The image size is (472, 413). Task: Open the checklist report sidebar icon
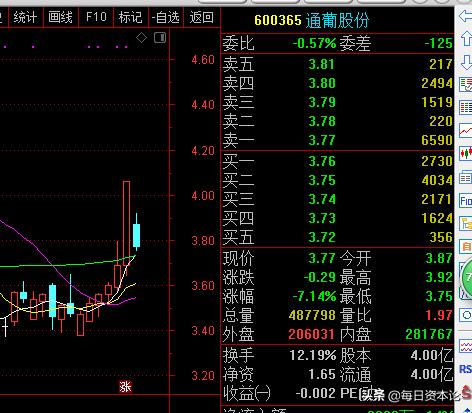[466, 84]
